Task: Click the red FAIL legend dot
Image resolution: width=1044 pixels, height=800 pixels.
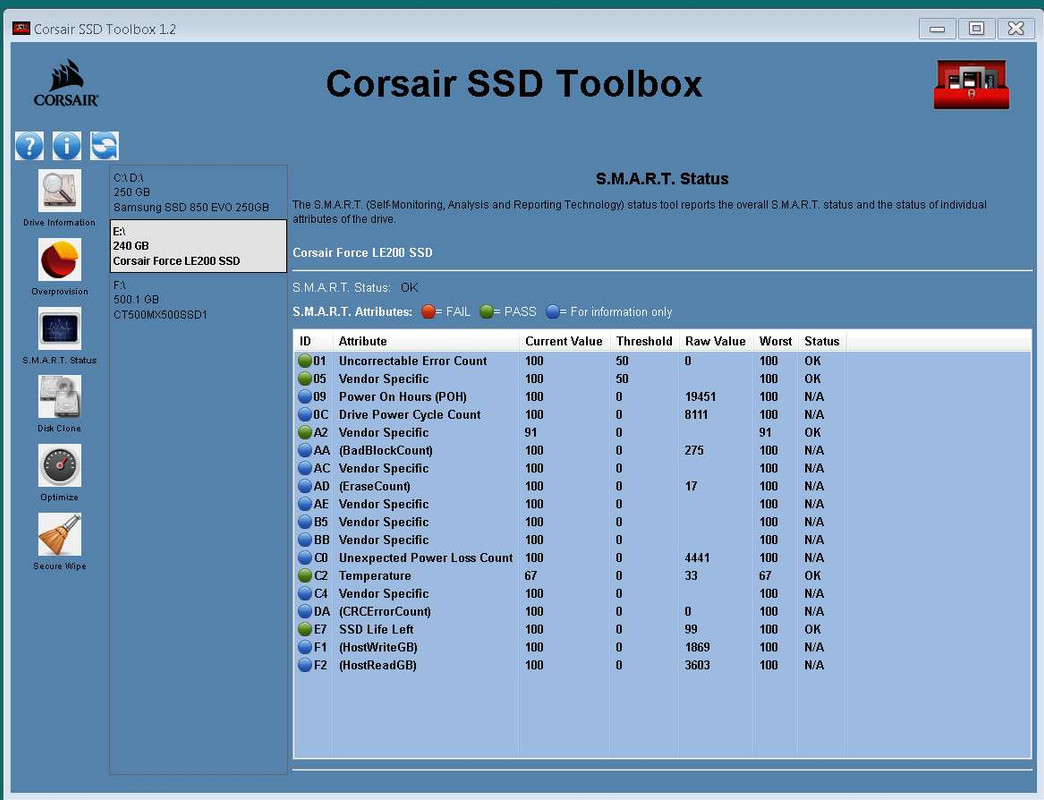Action: pos(428,311)
